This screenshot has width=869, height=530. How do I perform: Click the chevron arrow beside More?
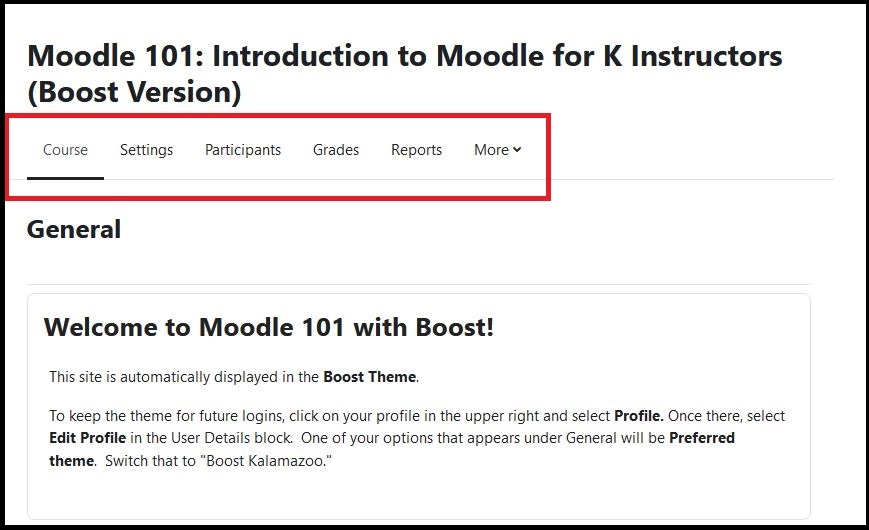tap(517, 150)
